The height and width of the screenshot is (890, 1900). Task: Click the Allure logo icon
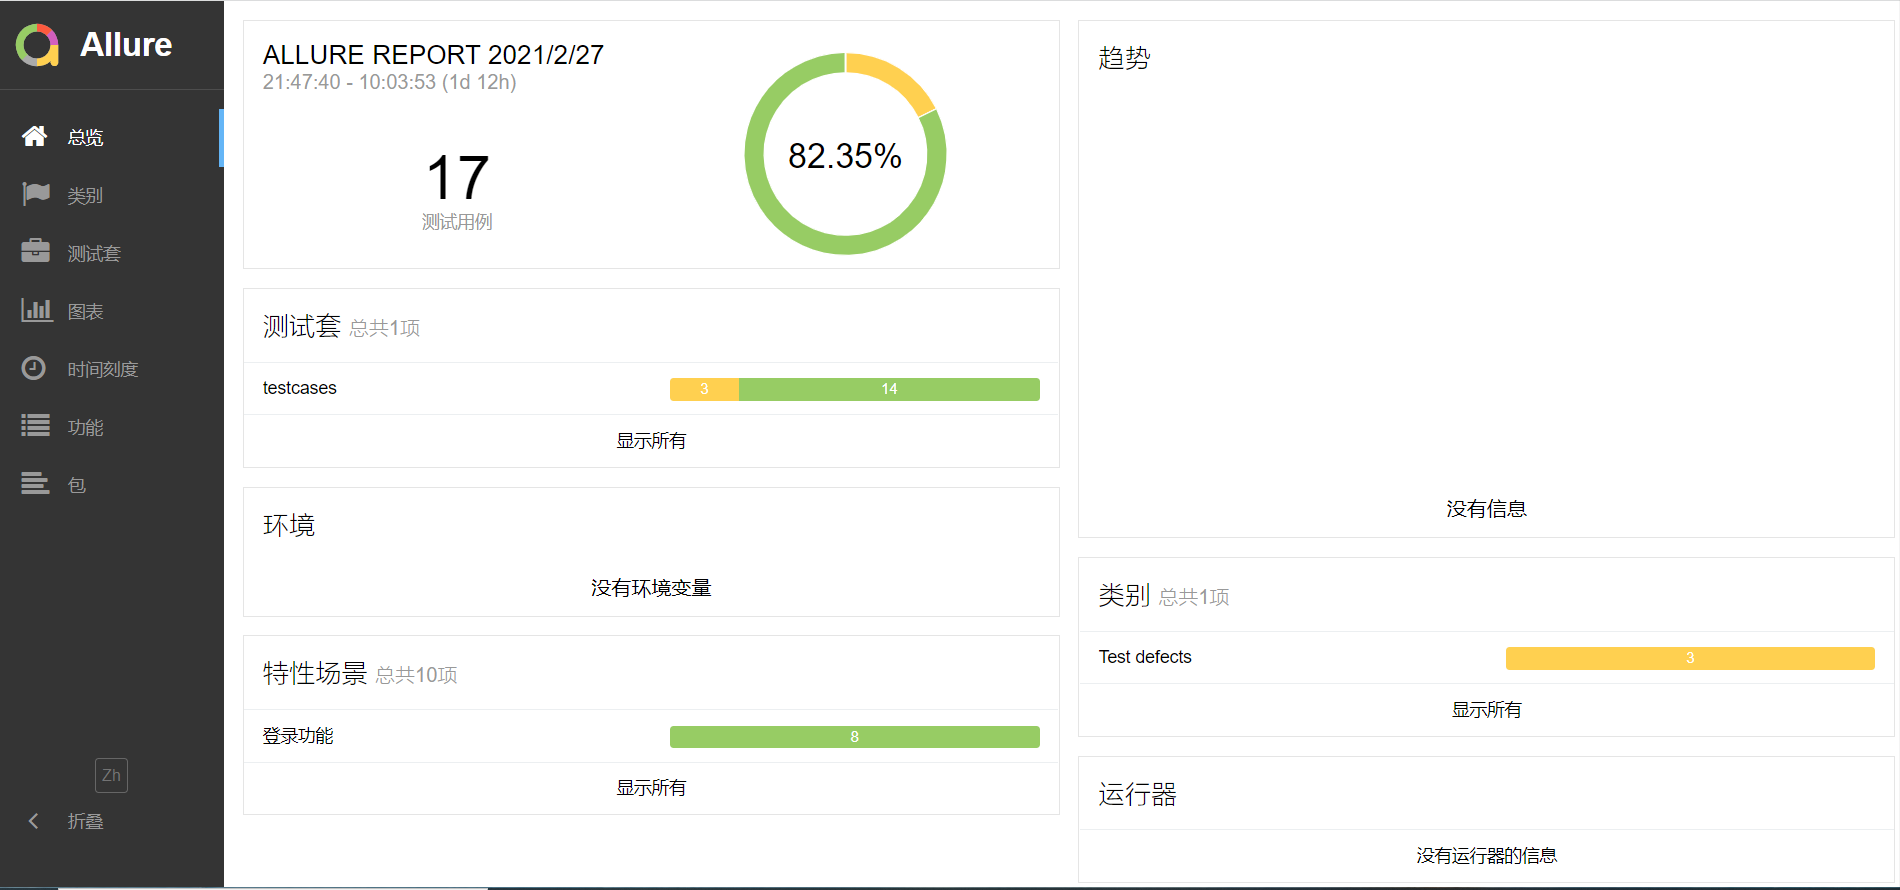point(37,45)
